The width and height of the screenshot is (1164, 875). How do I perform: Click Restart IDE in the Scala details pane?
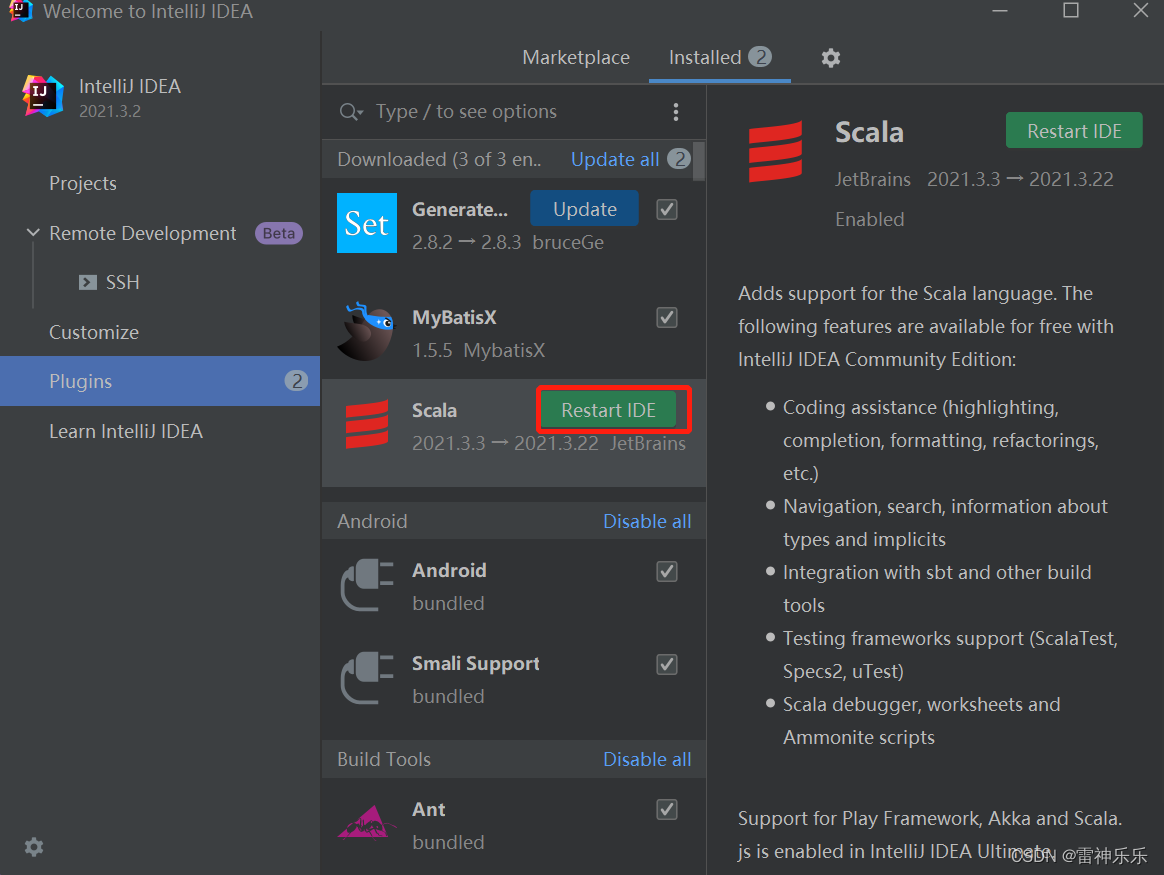(x=1073, y=131)
